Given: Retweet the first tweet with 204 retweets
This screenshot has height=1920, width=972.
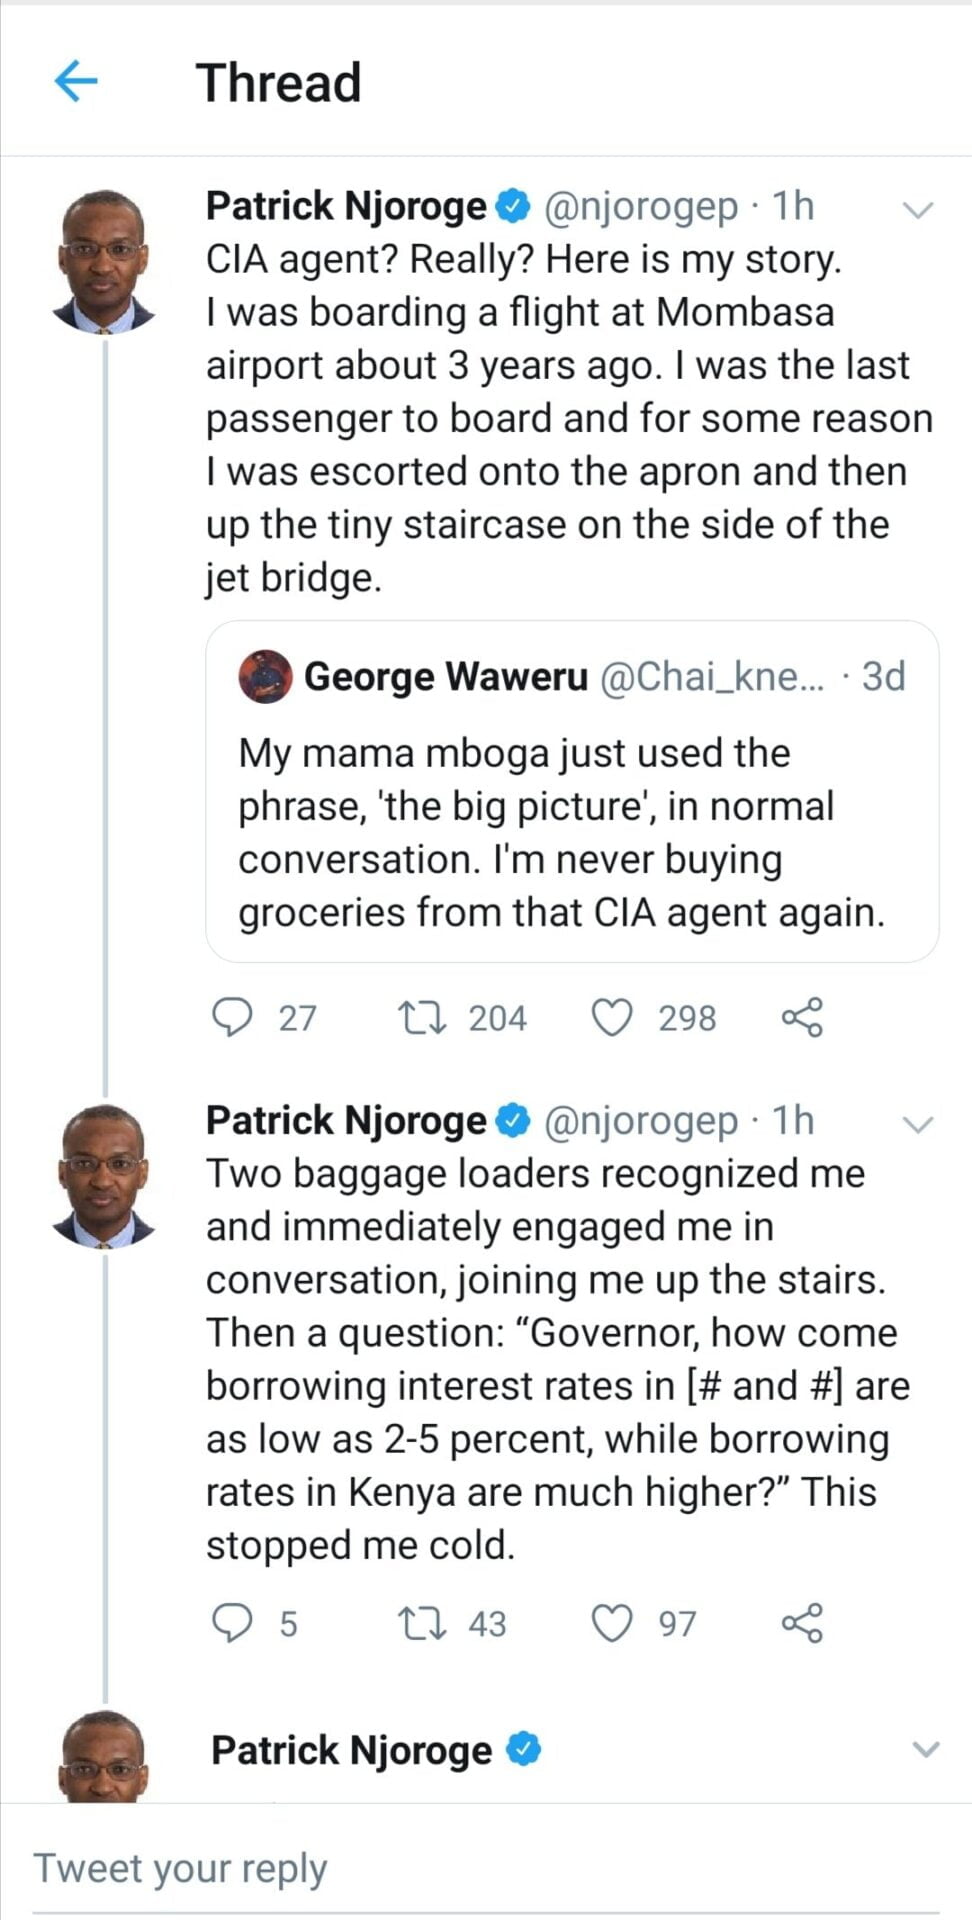Looking at the screenshot, I should pyautogui.click(x=416, y=1017).
